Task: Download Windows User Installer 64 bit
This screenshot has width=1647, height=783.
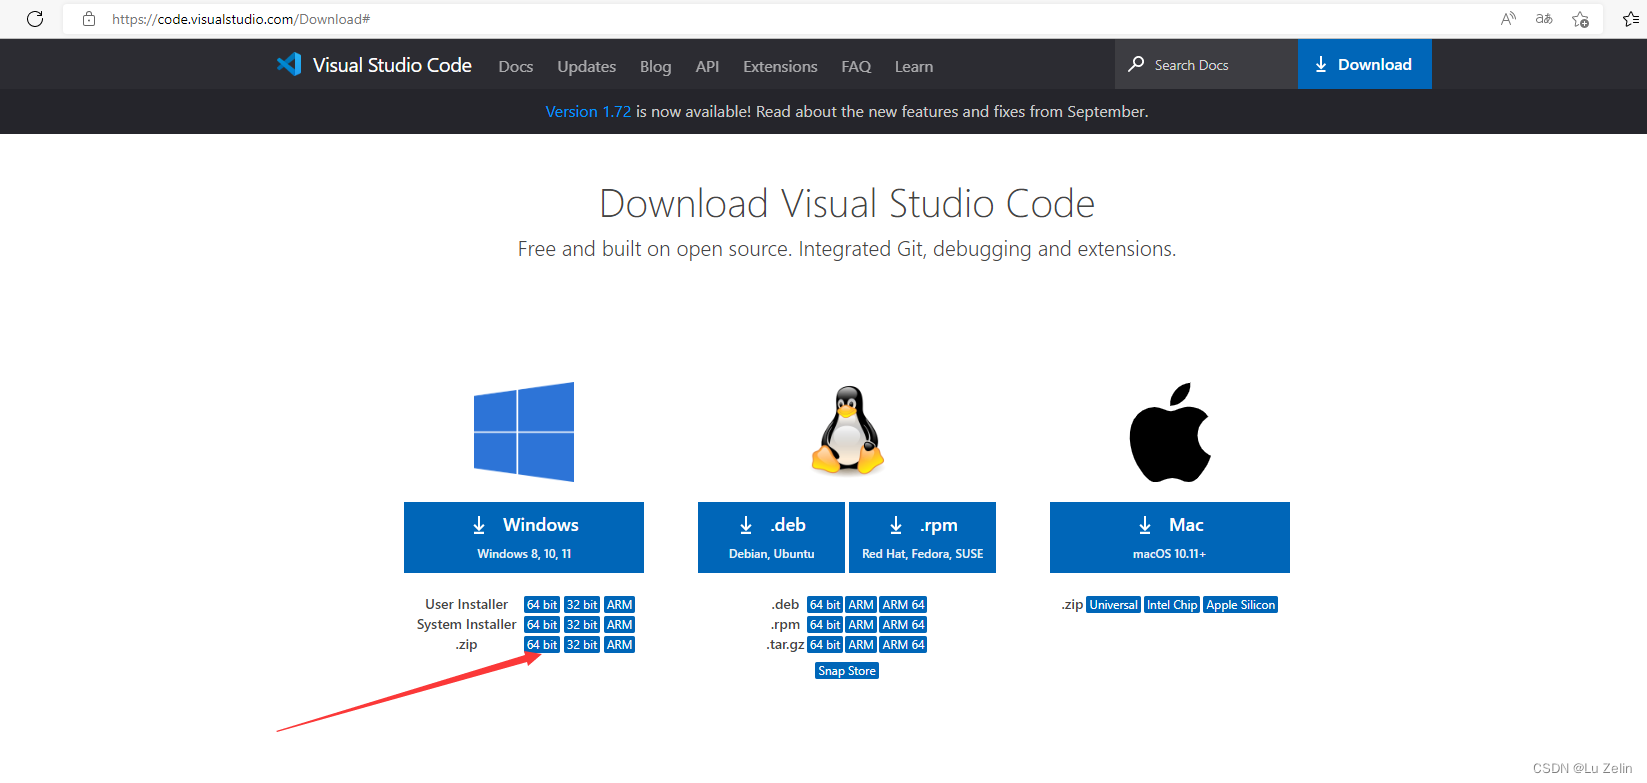Action: [x=542, y=605]
